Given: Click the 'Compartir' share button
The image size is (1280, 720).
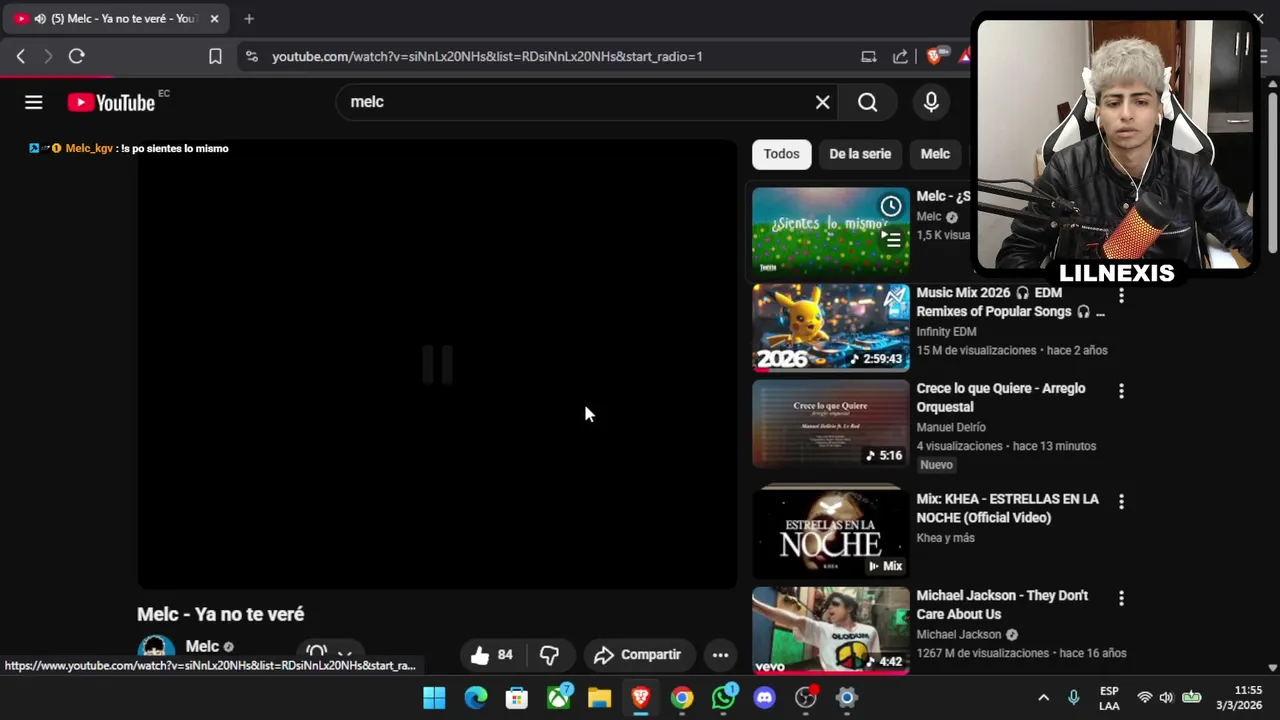Looking at the screenshot, I should [x=638, y=655].
